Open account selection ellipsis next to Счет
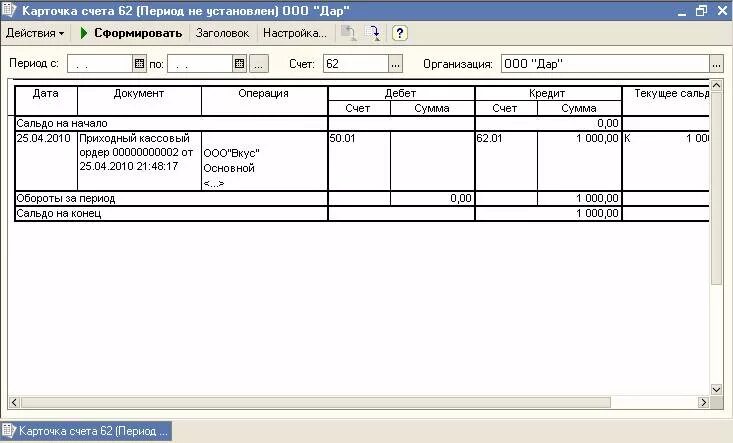The height and width of the screenshot is (443, 733). tap(395, 64)
